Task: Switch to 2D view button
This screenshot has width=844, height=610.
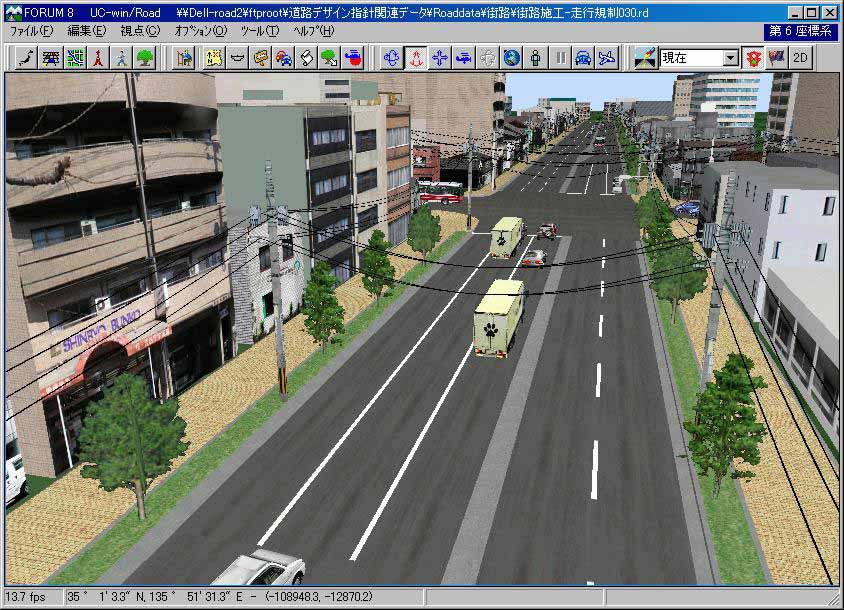Action: pos(800,58)
